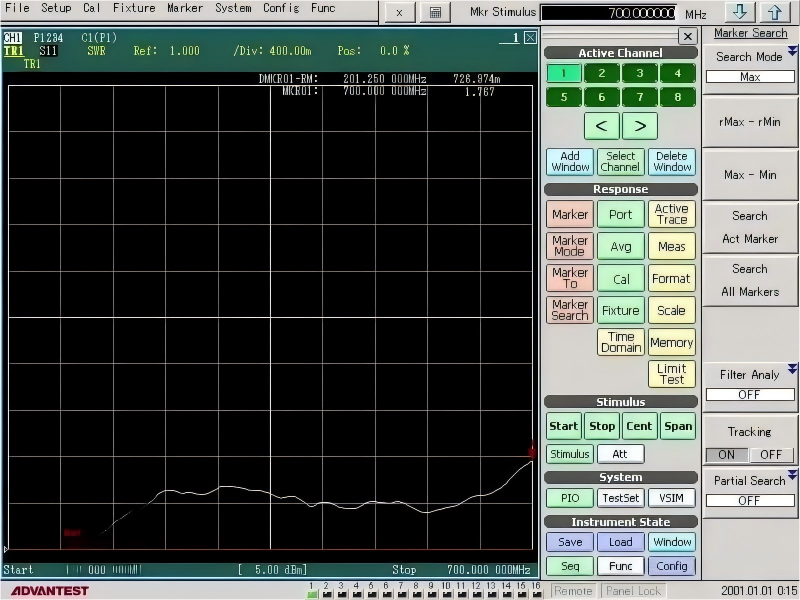
Task: Open the Marker menu
Action: click(185, 8)
